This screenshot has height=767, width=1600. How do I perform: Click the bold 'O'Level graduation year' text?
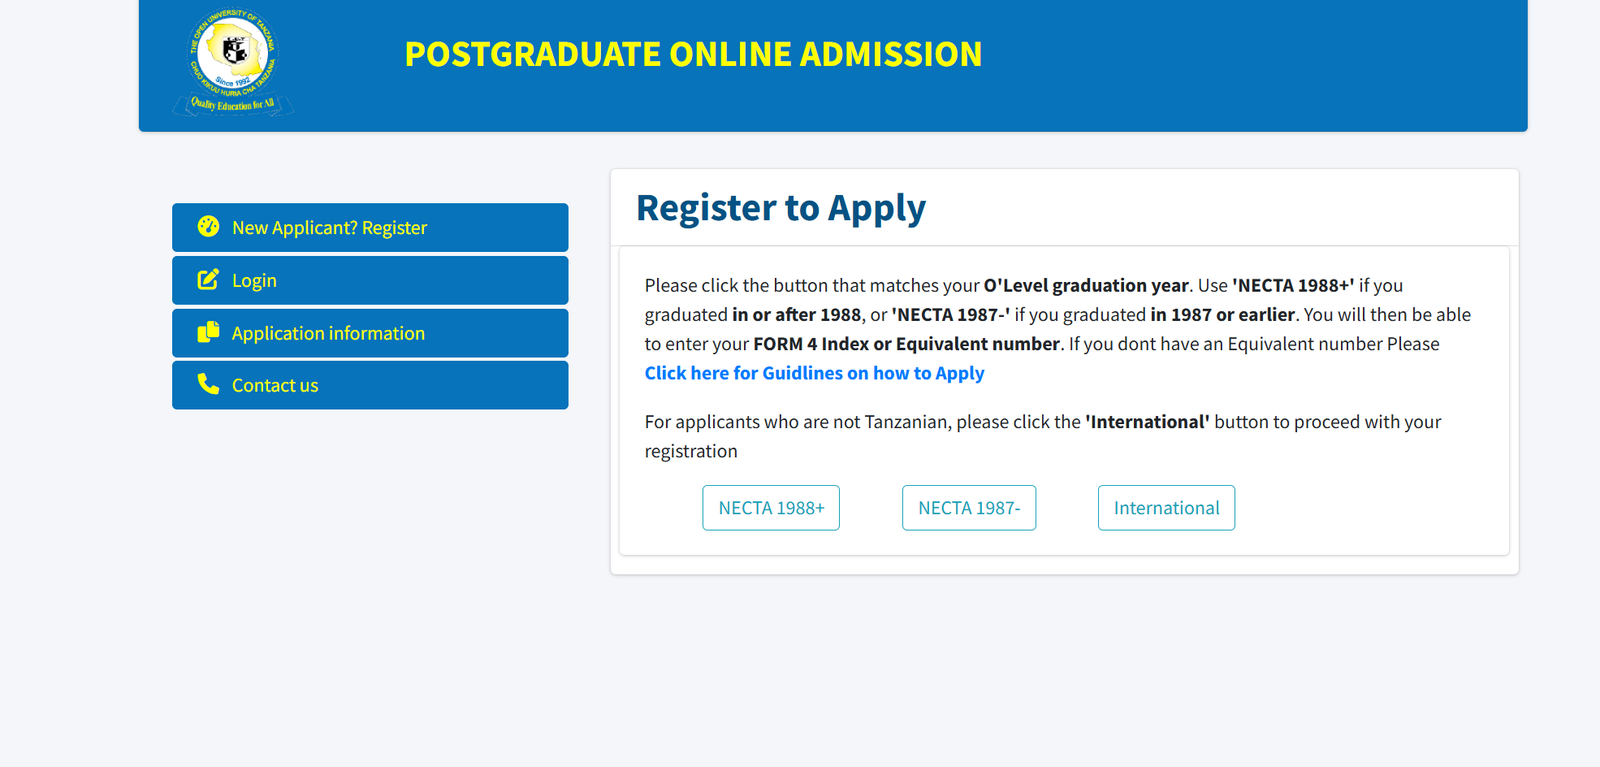click(x=1086, y=286)
